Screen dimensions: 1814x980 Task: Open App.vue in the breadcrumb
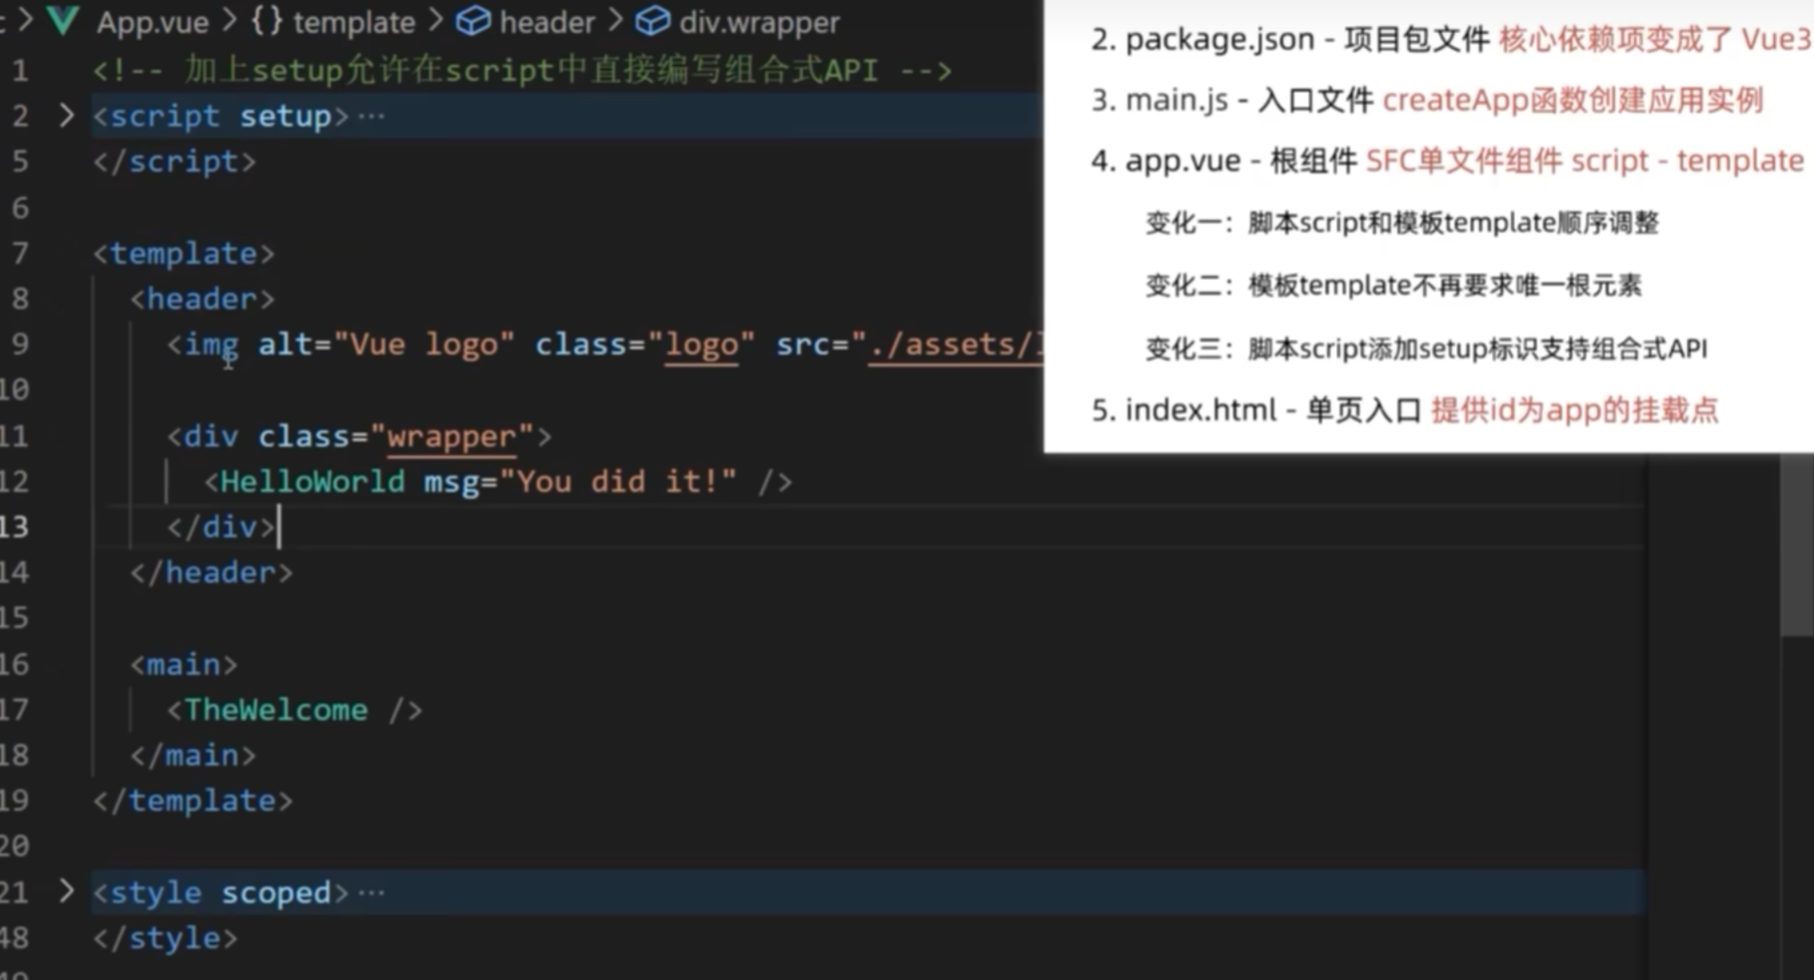coord(152,22)
